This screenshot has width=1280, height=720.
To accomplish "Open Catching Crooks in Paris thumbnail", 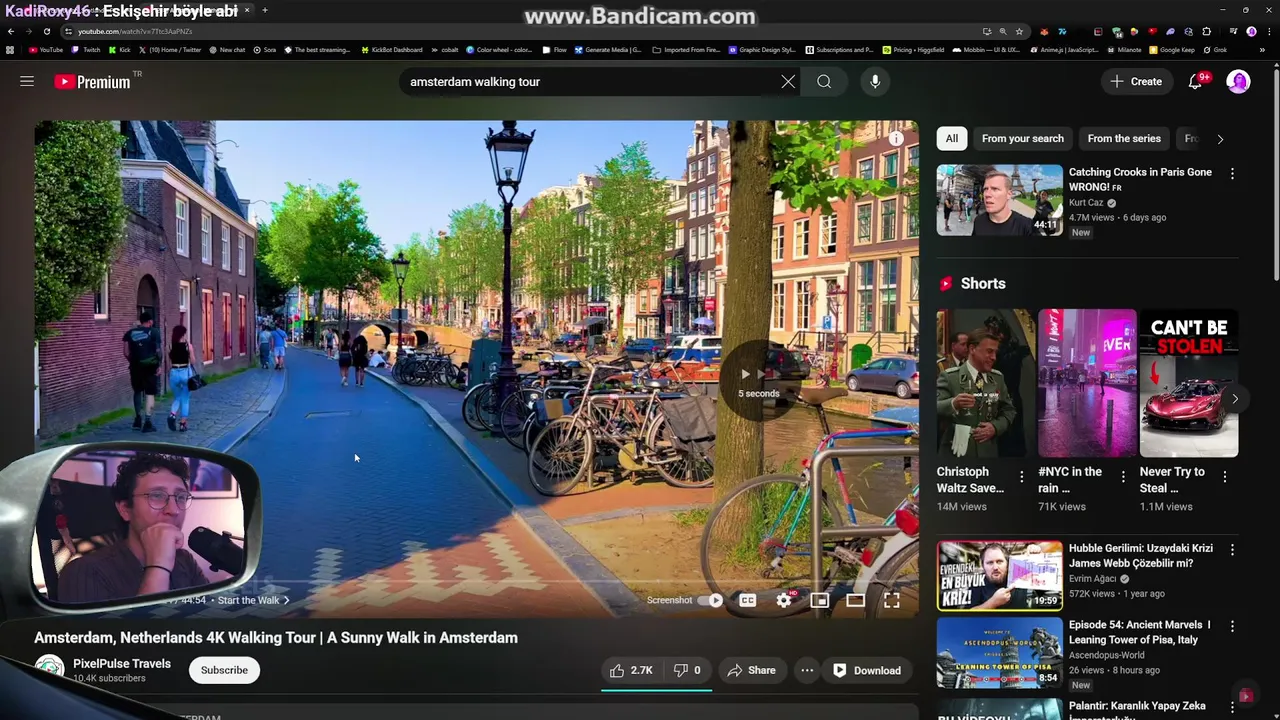I will tap(999, 200).
